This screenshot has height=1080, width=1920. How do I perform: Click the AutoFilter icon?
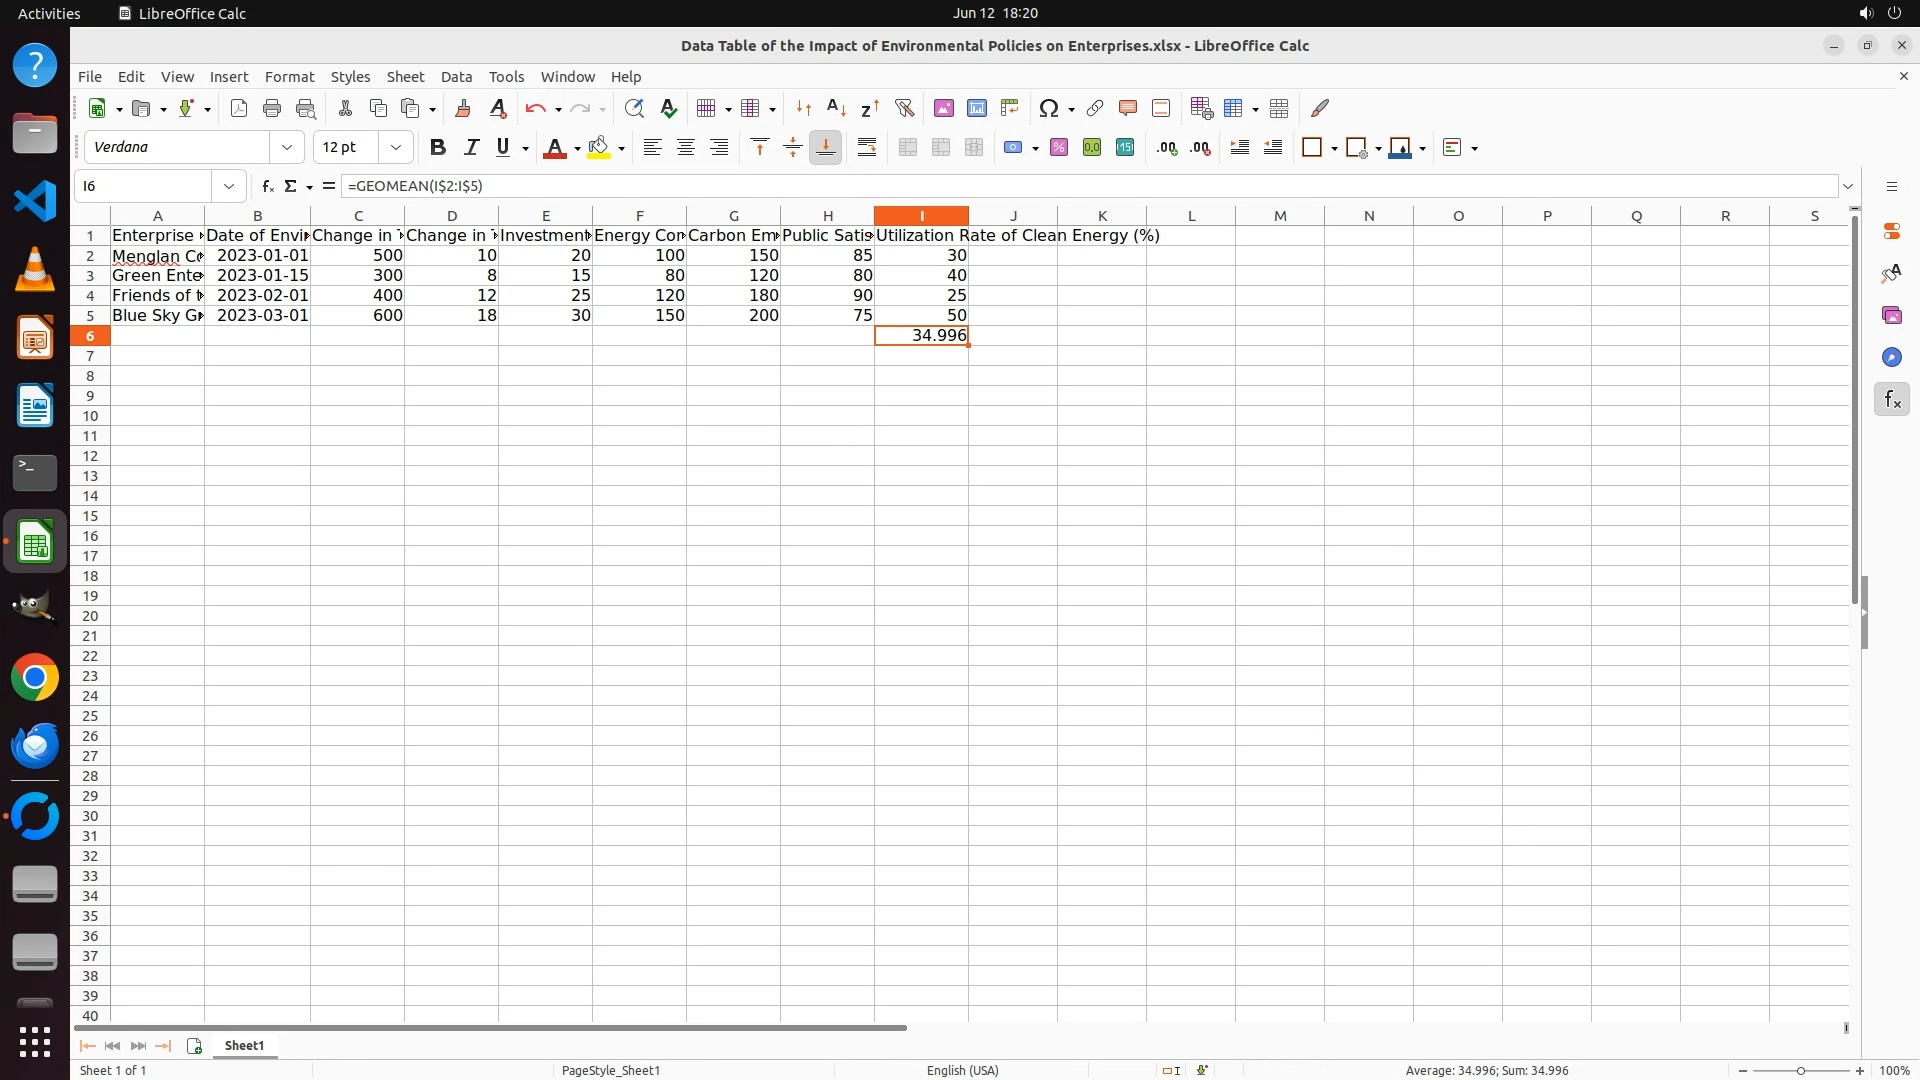point(904,108)
